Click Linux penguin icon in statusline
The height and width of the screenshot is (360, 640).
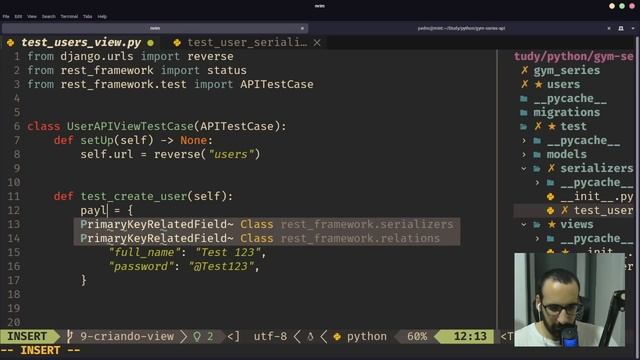(x=311, y=336)
